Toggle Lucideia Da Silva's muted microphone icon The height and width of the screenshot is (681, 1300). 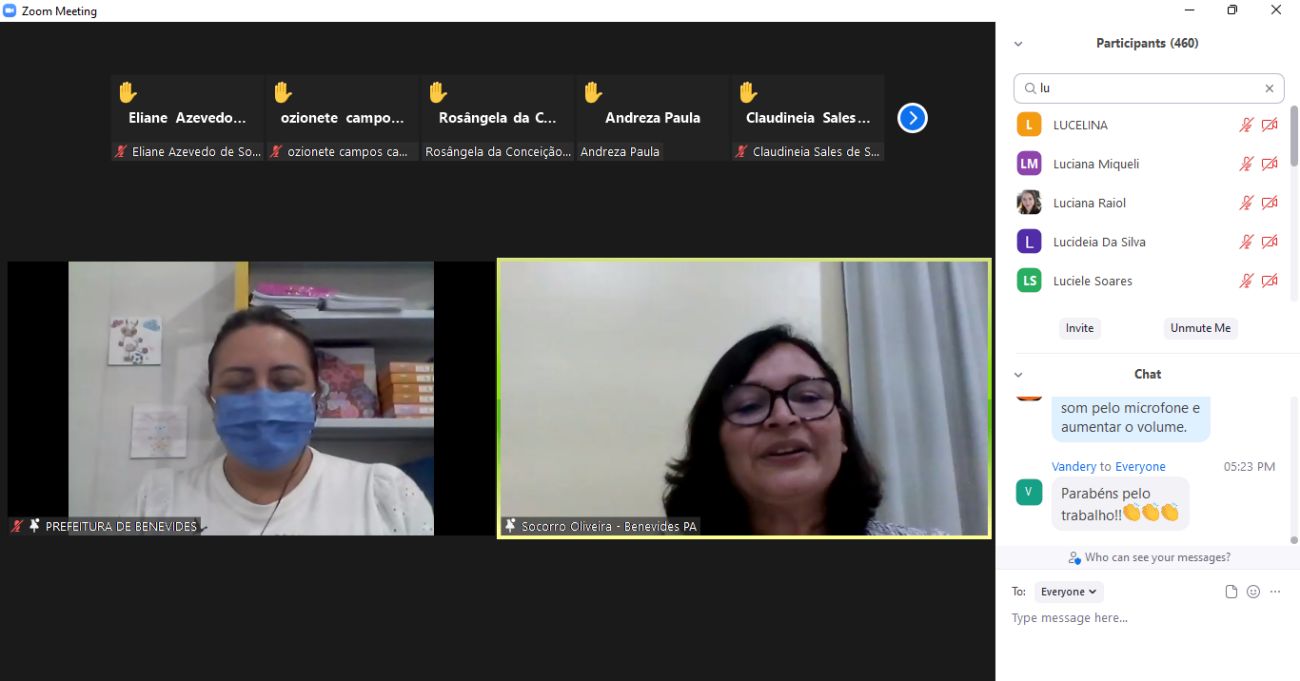pyautogui.click(x=1246, y=242)
